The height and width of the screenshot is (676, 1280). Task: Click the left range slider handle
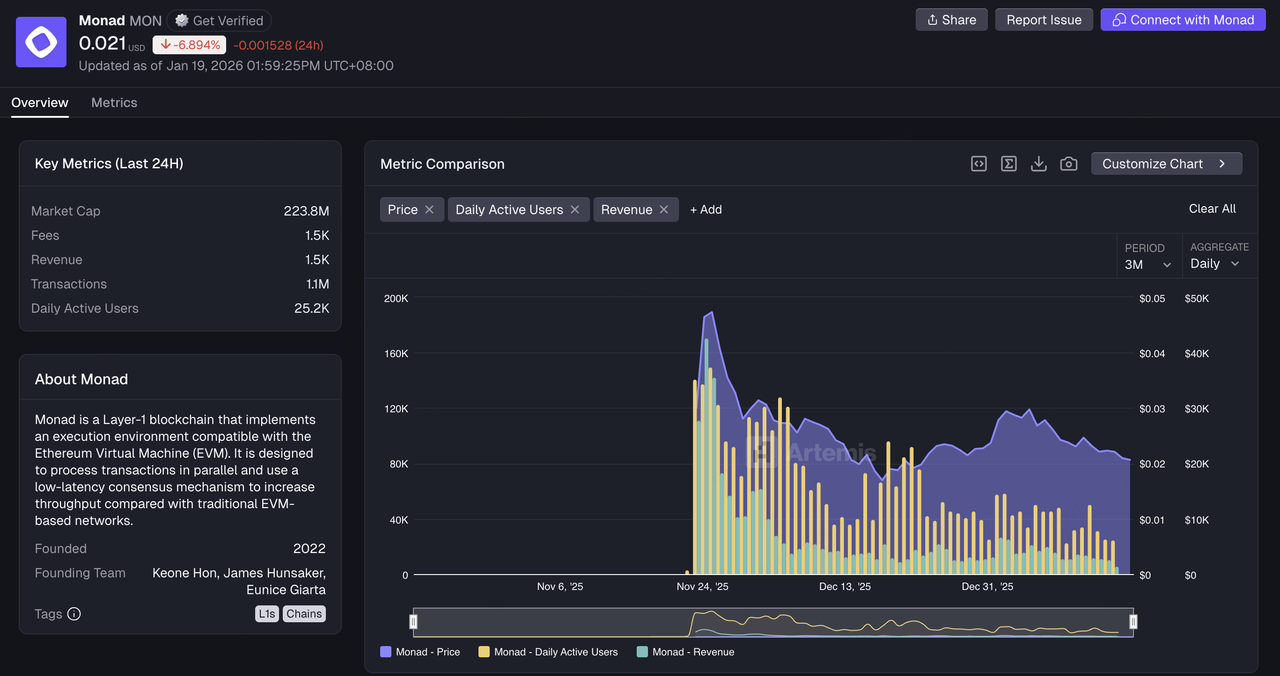pyautogui.click(x=414, y=622)
